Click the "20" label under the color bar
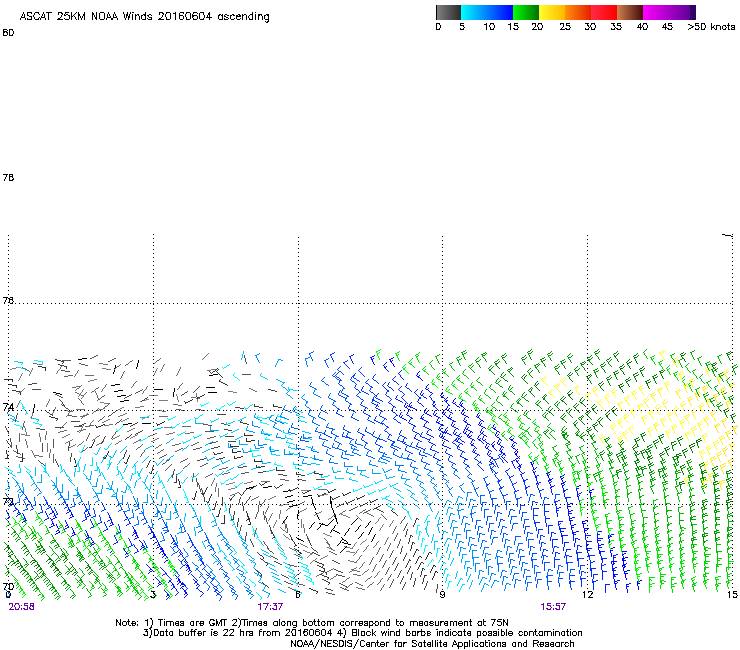Image resolution: width=740 pixels, height=650 pixels. (537, 27)
